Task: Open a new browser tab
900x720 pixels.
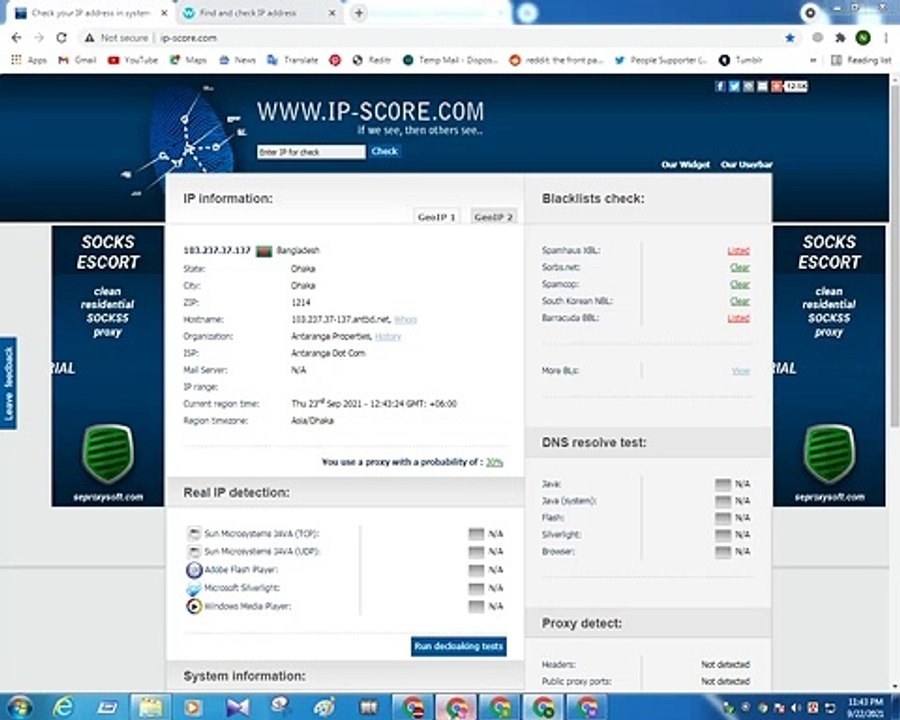Action: [x=359, y=13]
